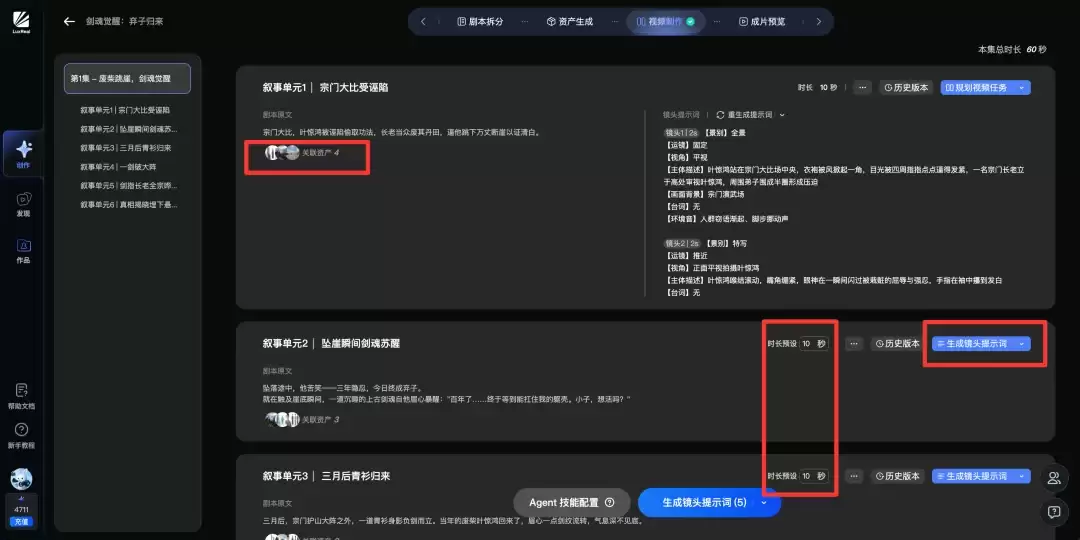Open the more-options ellipsis for 叙事单元1
This screenshot has width=1080, height=540.
[863, 87]
